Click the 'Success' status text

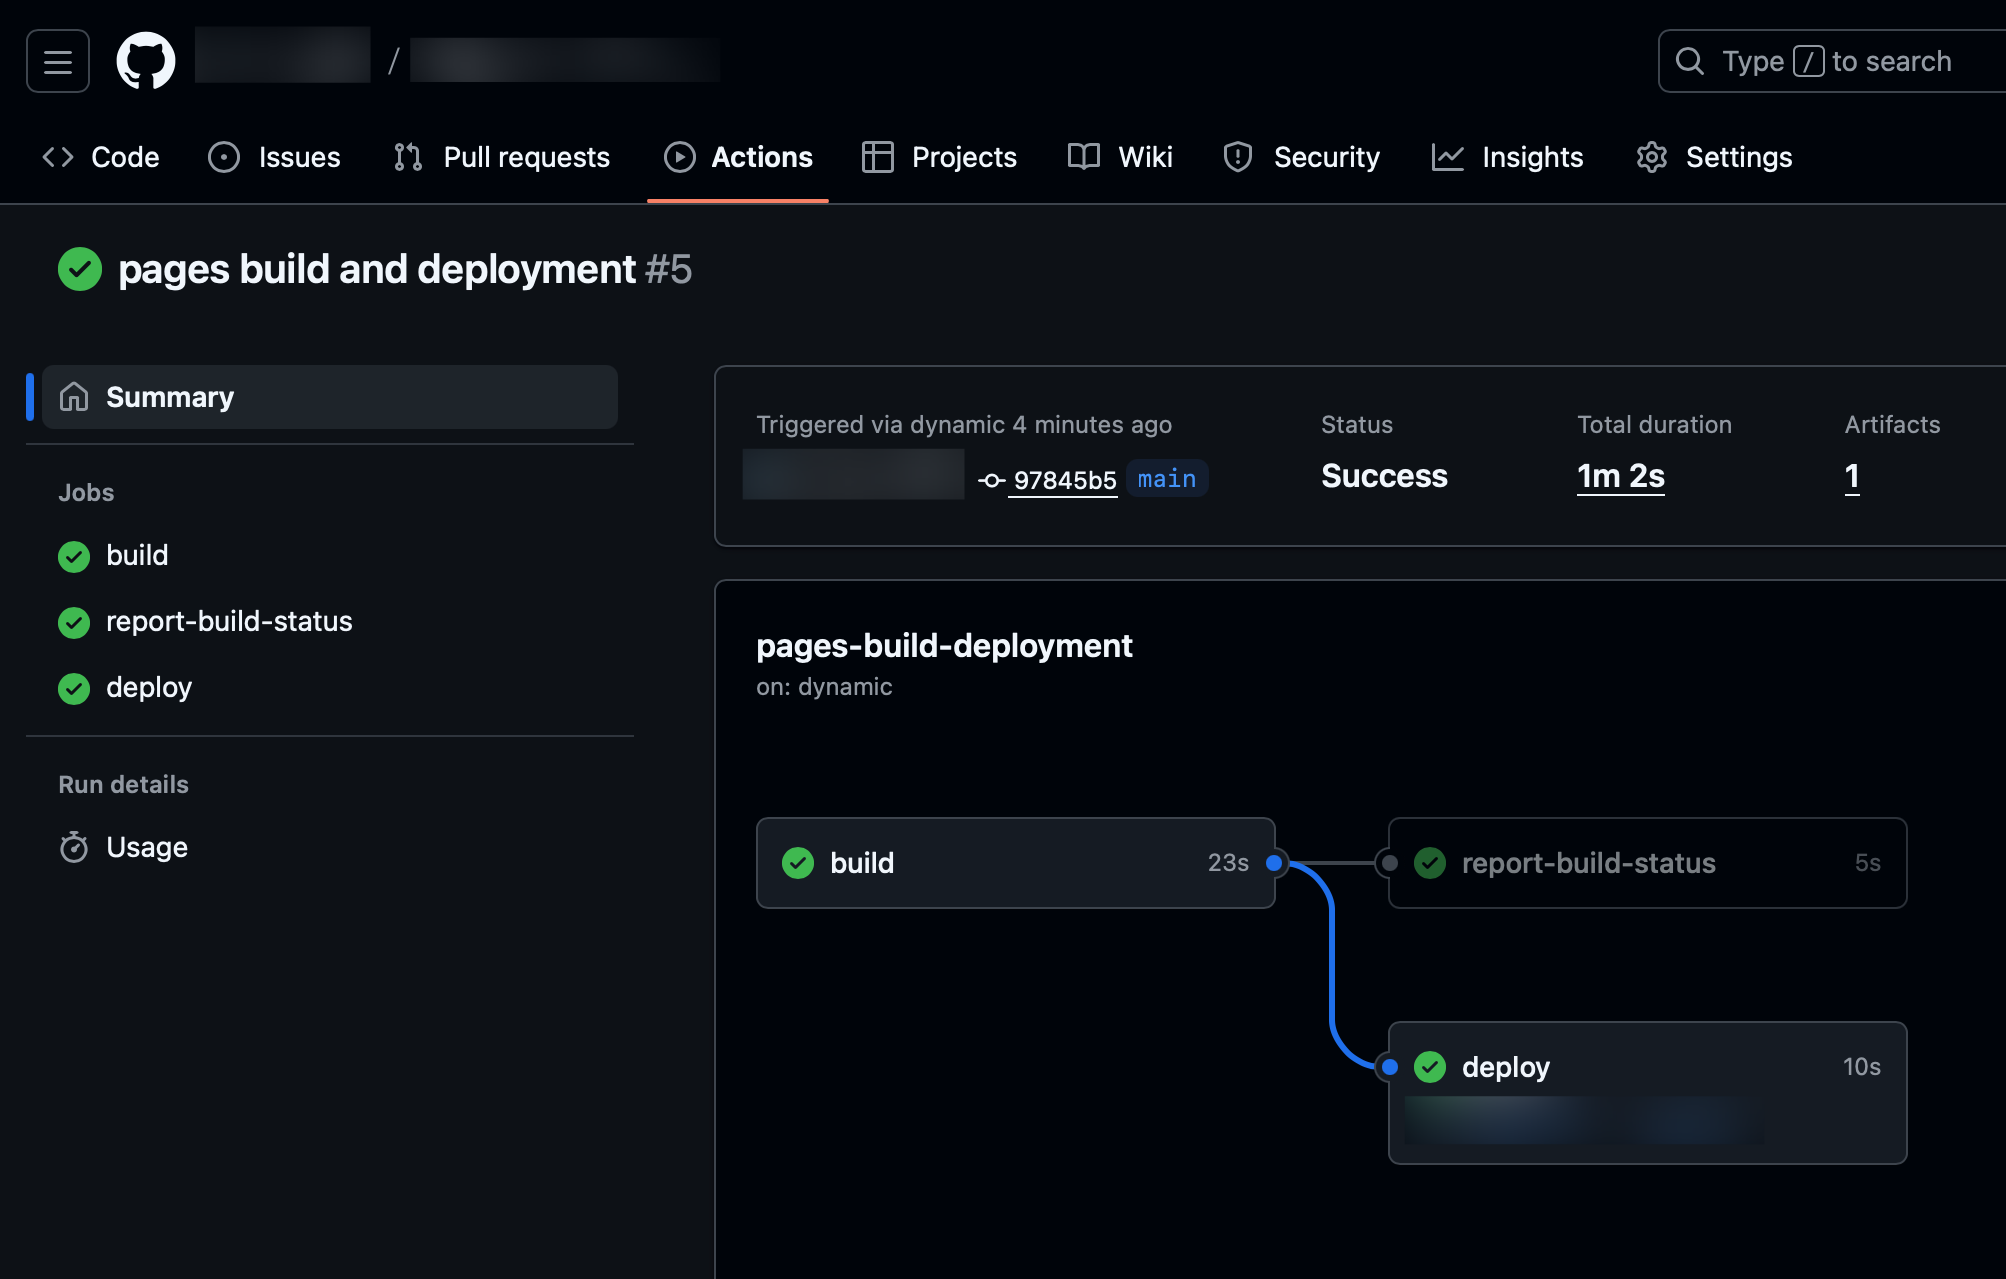click(1384, 476)
